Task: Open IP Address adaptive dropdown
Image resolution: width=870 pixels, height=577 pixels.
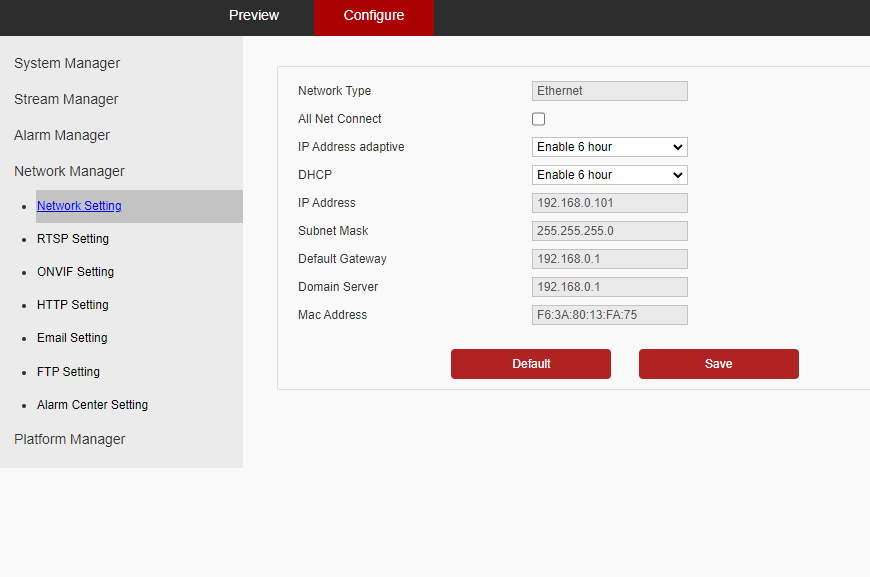Action: [x=610, y=147]
